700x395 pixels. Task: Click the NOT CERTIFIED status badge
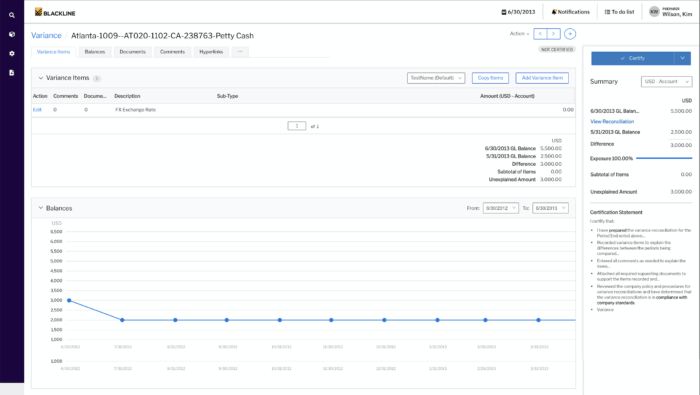[x=557, y=50]
